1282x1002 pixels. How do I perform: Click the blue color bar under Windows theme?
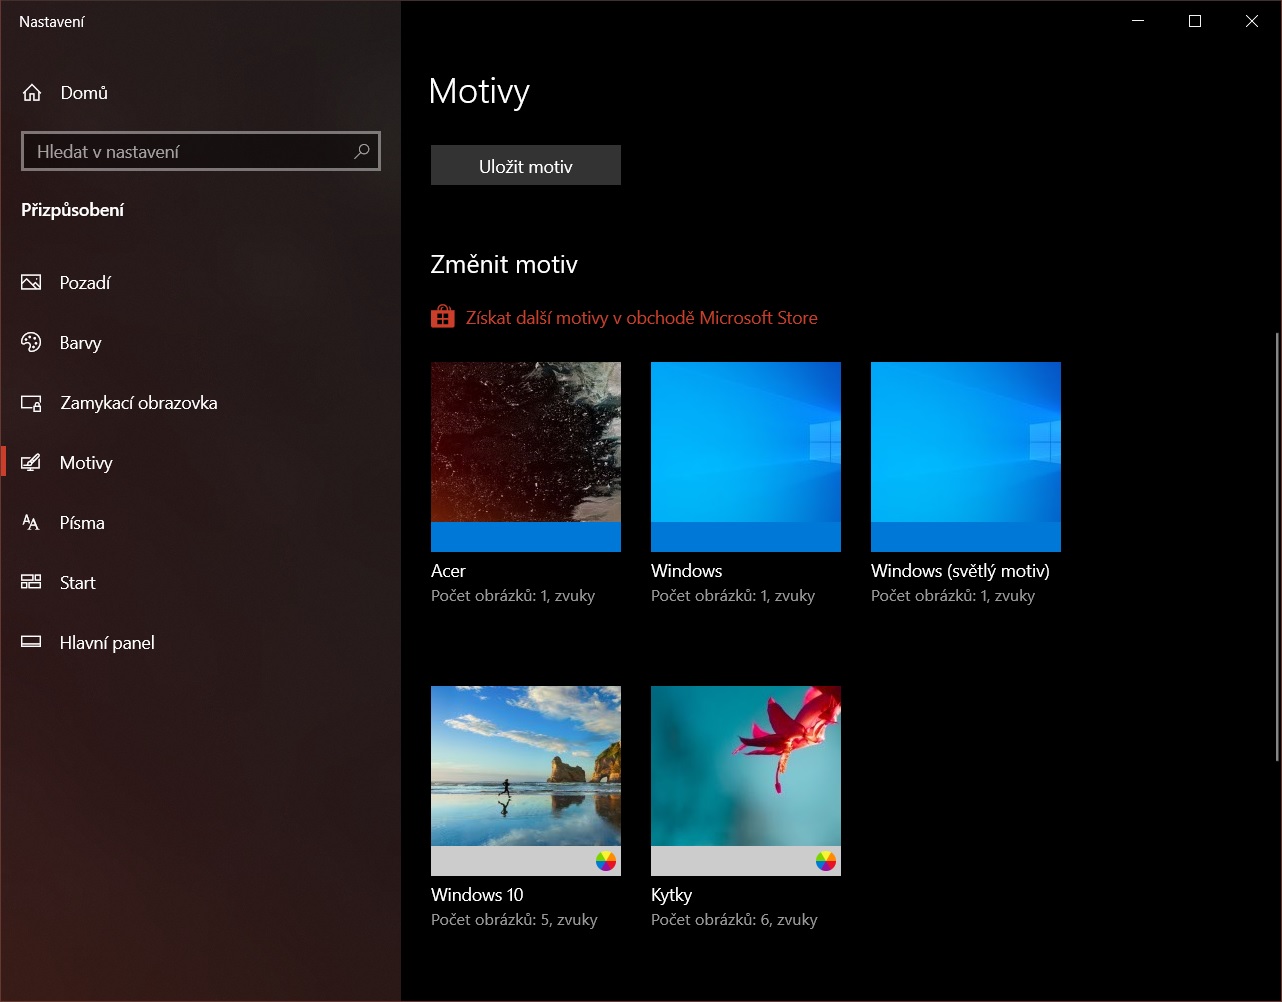pos(746,537)
